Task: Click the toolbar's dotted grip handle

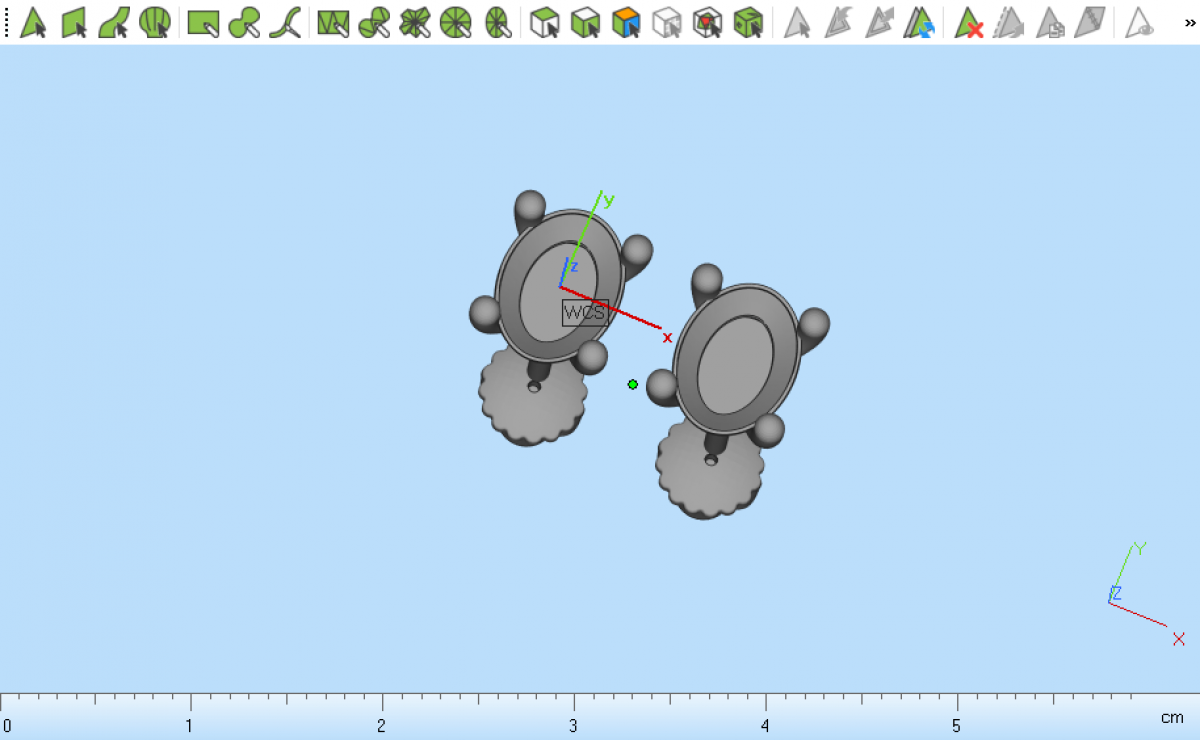Action: [x=7, y=22]
